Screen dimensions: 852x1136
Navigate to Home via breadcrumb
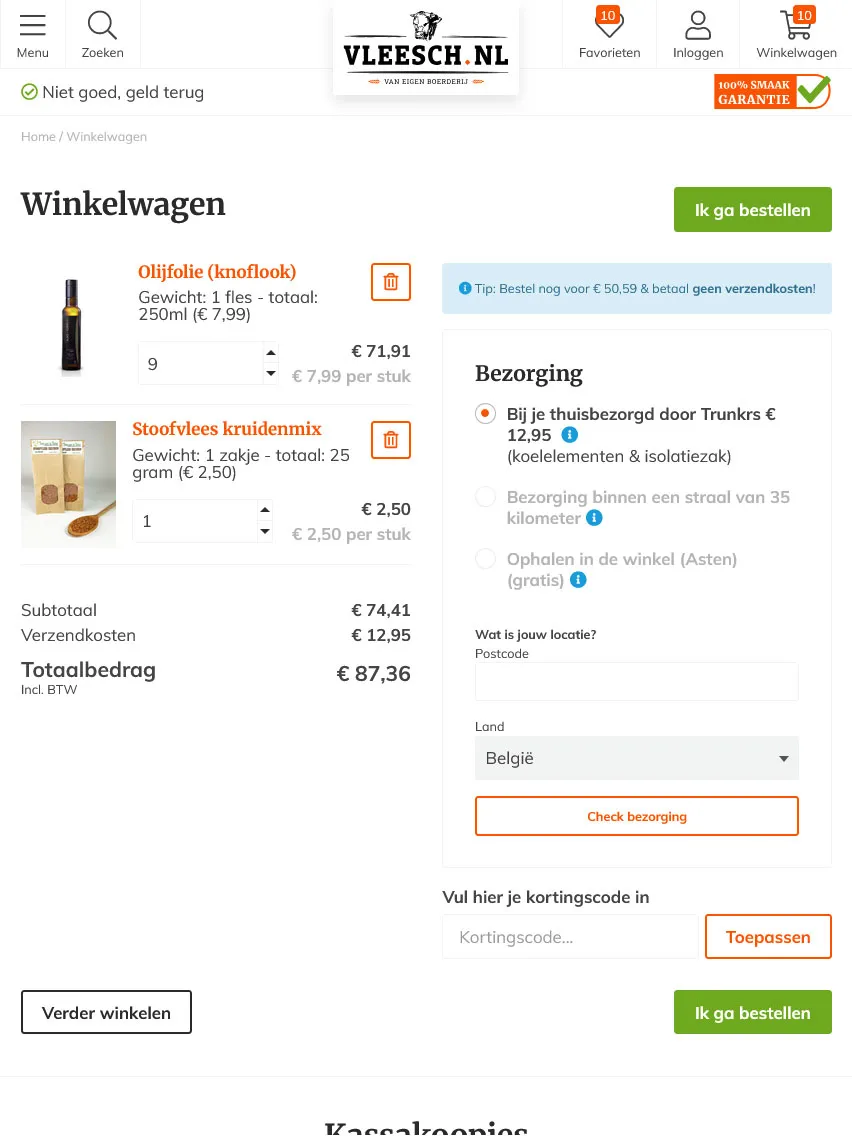coord(38,136)
